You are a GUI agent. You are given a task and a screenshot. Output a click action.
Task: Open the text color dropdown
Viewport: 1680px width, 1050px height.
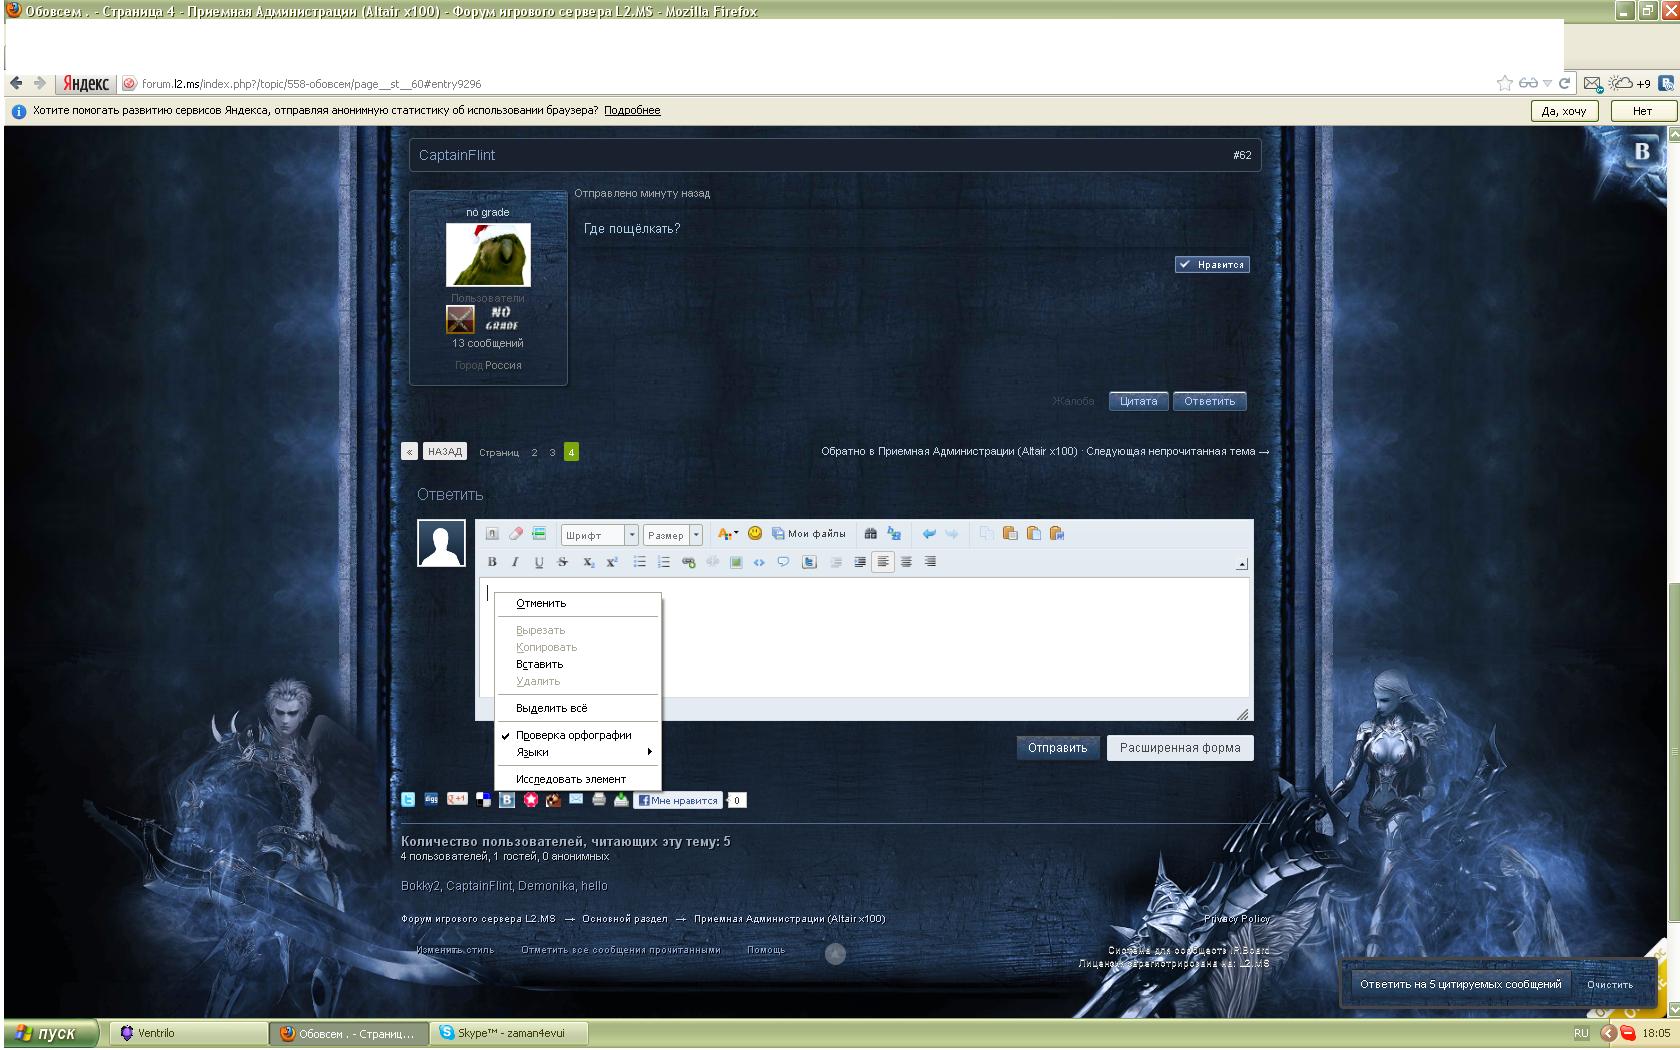[728, 534]
